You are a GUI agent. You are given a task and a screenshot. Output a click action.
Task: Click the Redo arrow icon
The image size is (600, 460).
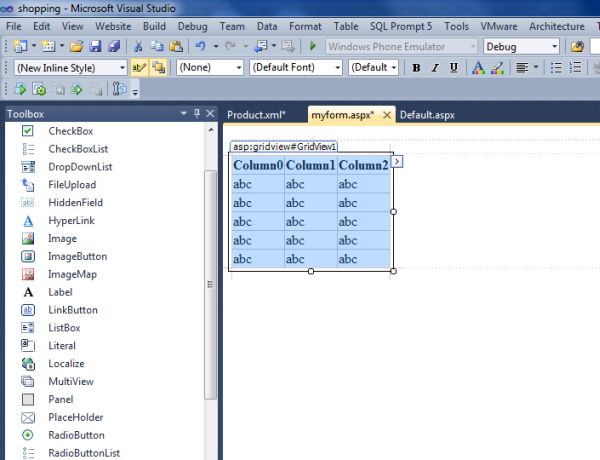230,46
